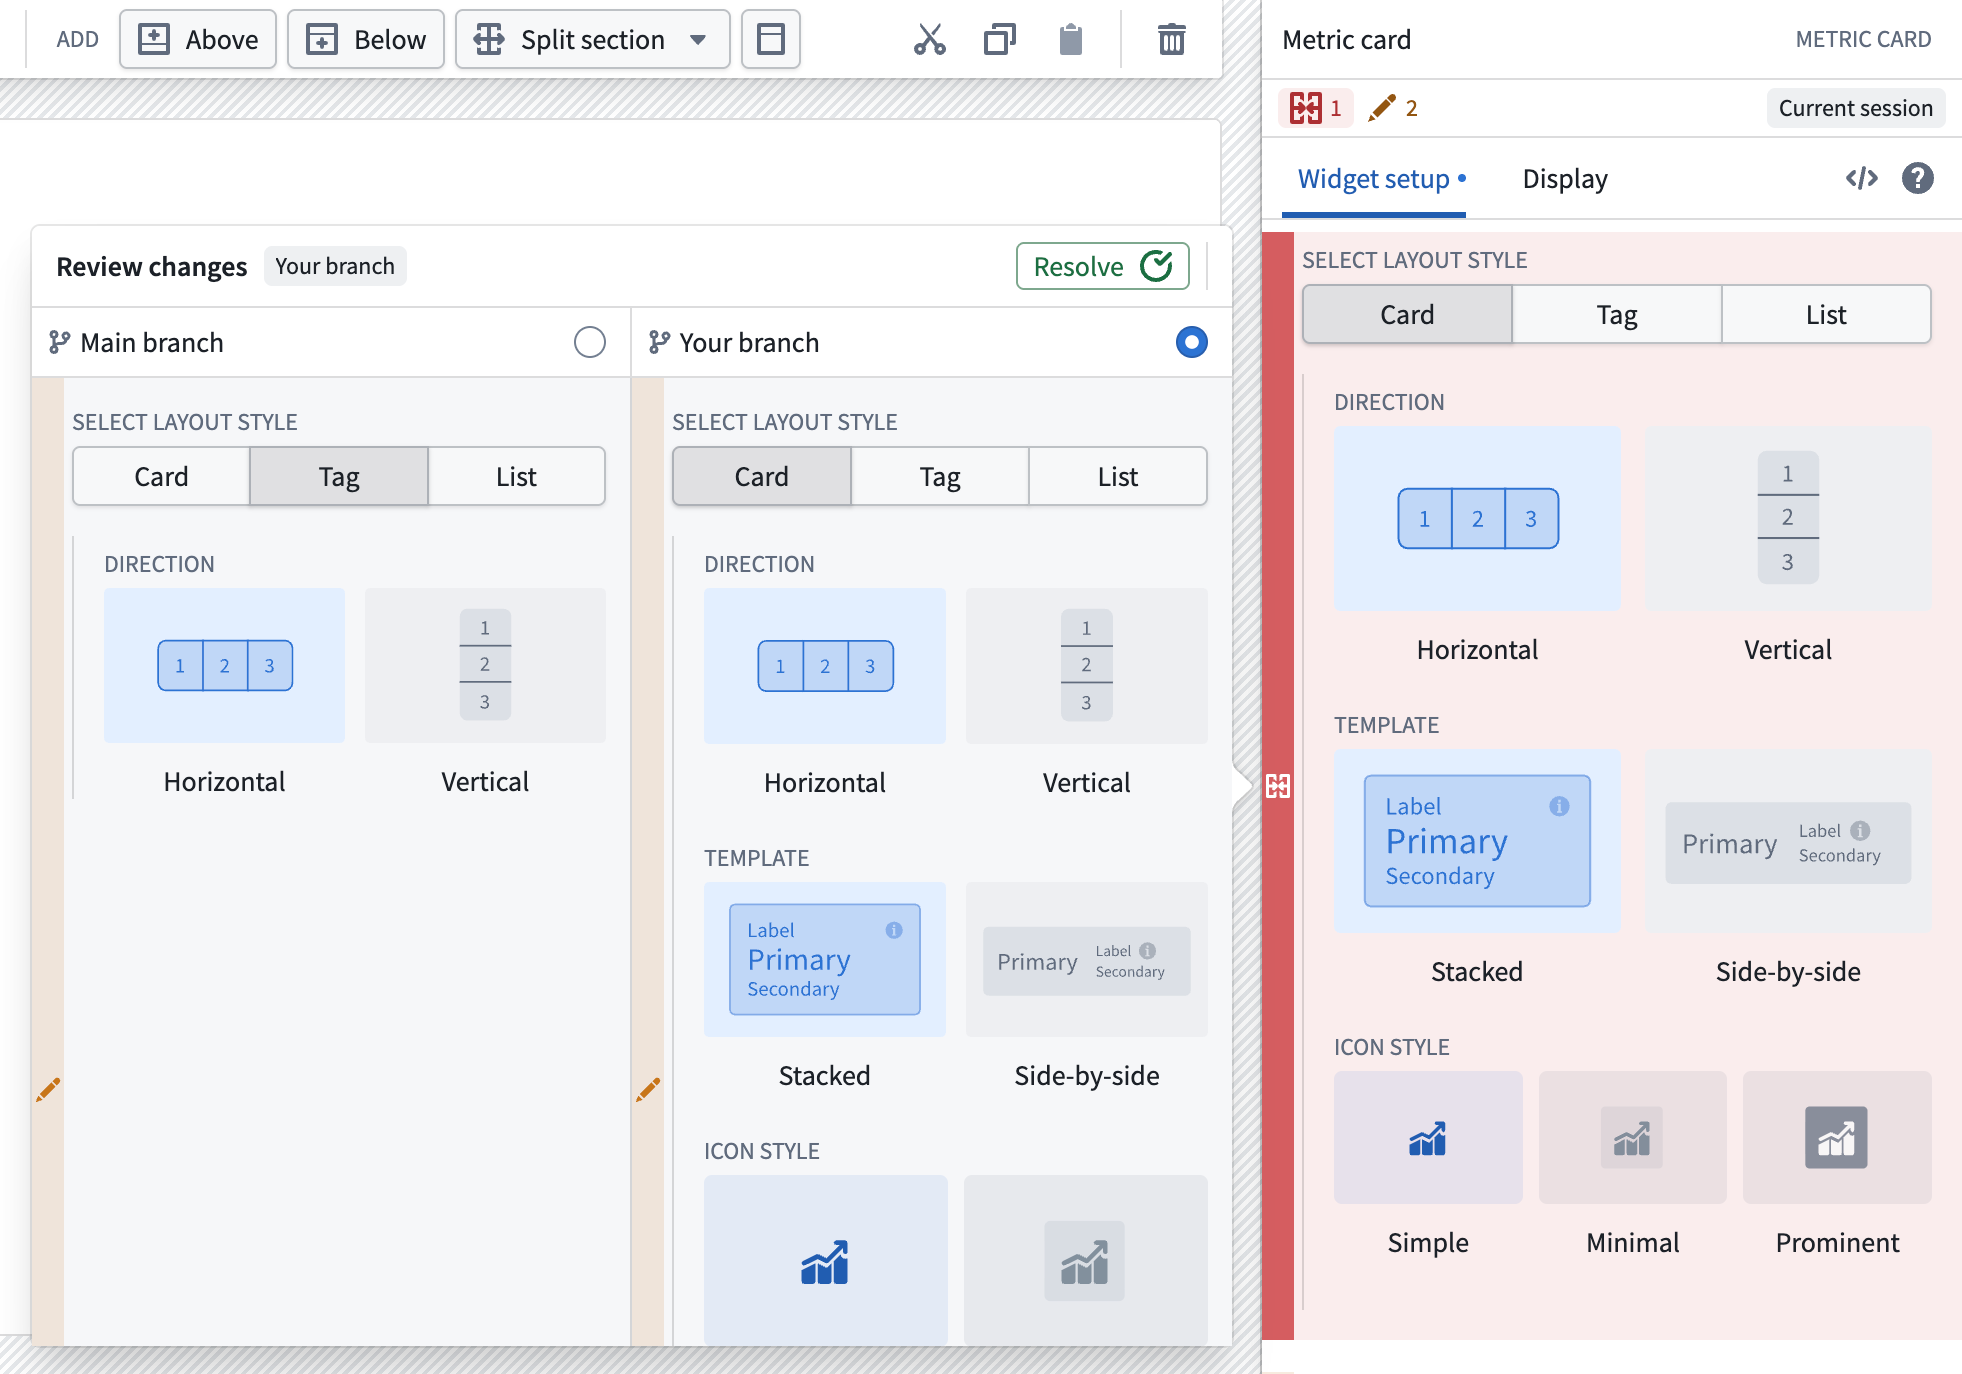Switch to the Display tab
This screenshot has width=1962, height=1374.
point(1565,179)
